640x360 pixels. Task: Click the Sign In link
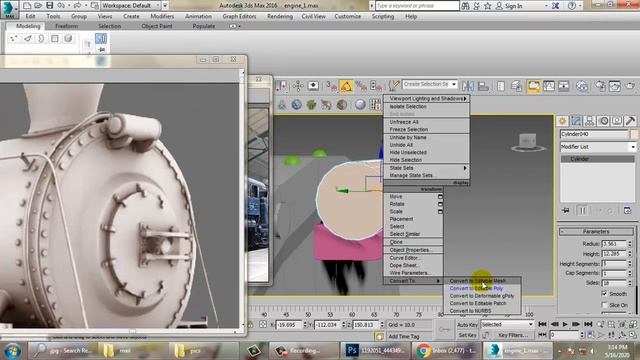coord(513,6)
